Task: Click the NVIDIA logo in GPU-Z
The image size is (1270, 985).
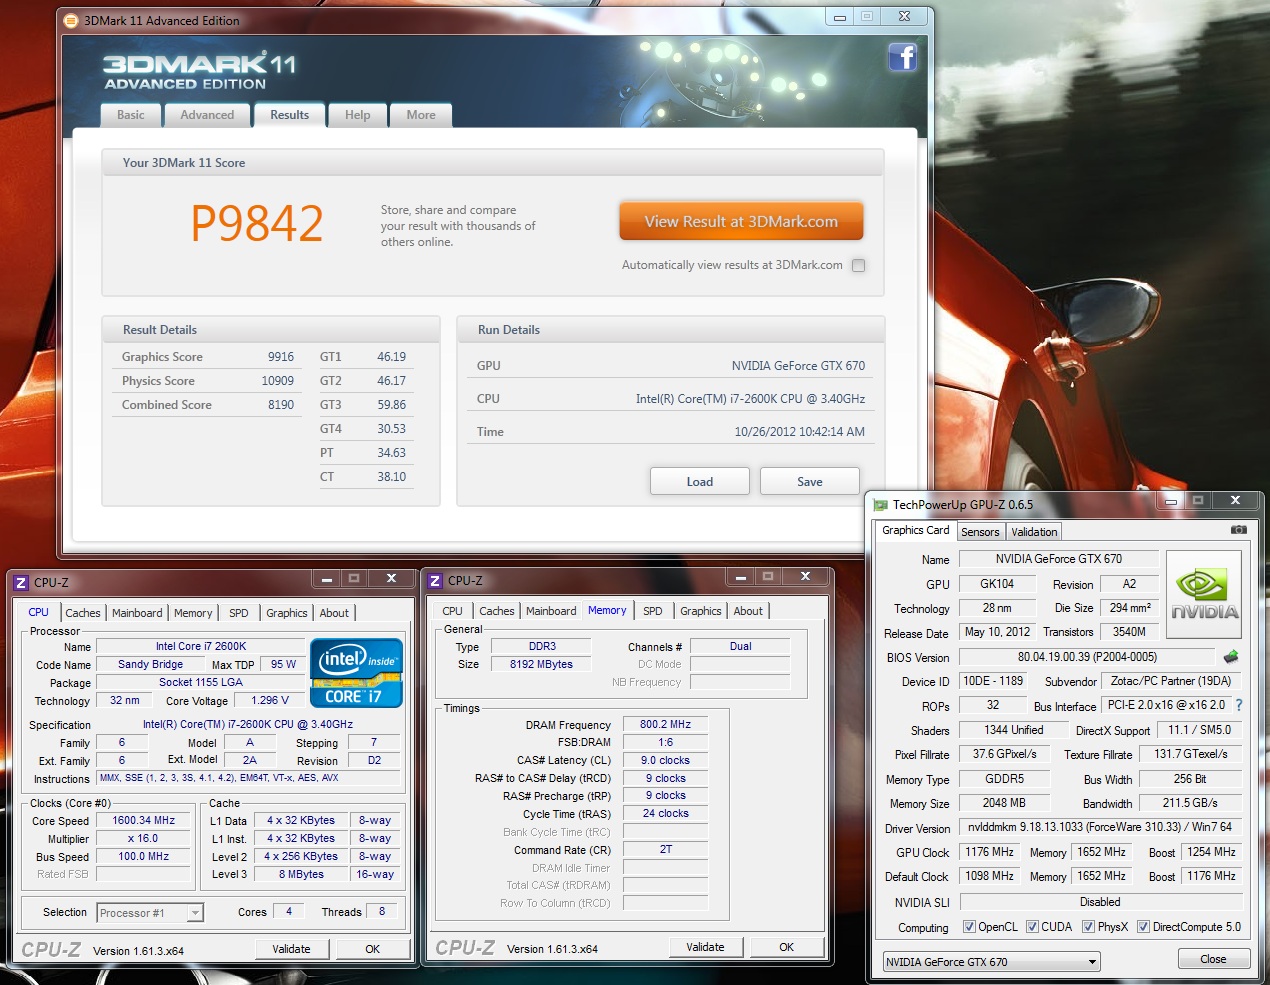Action: point(1204,595)
